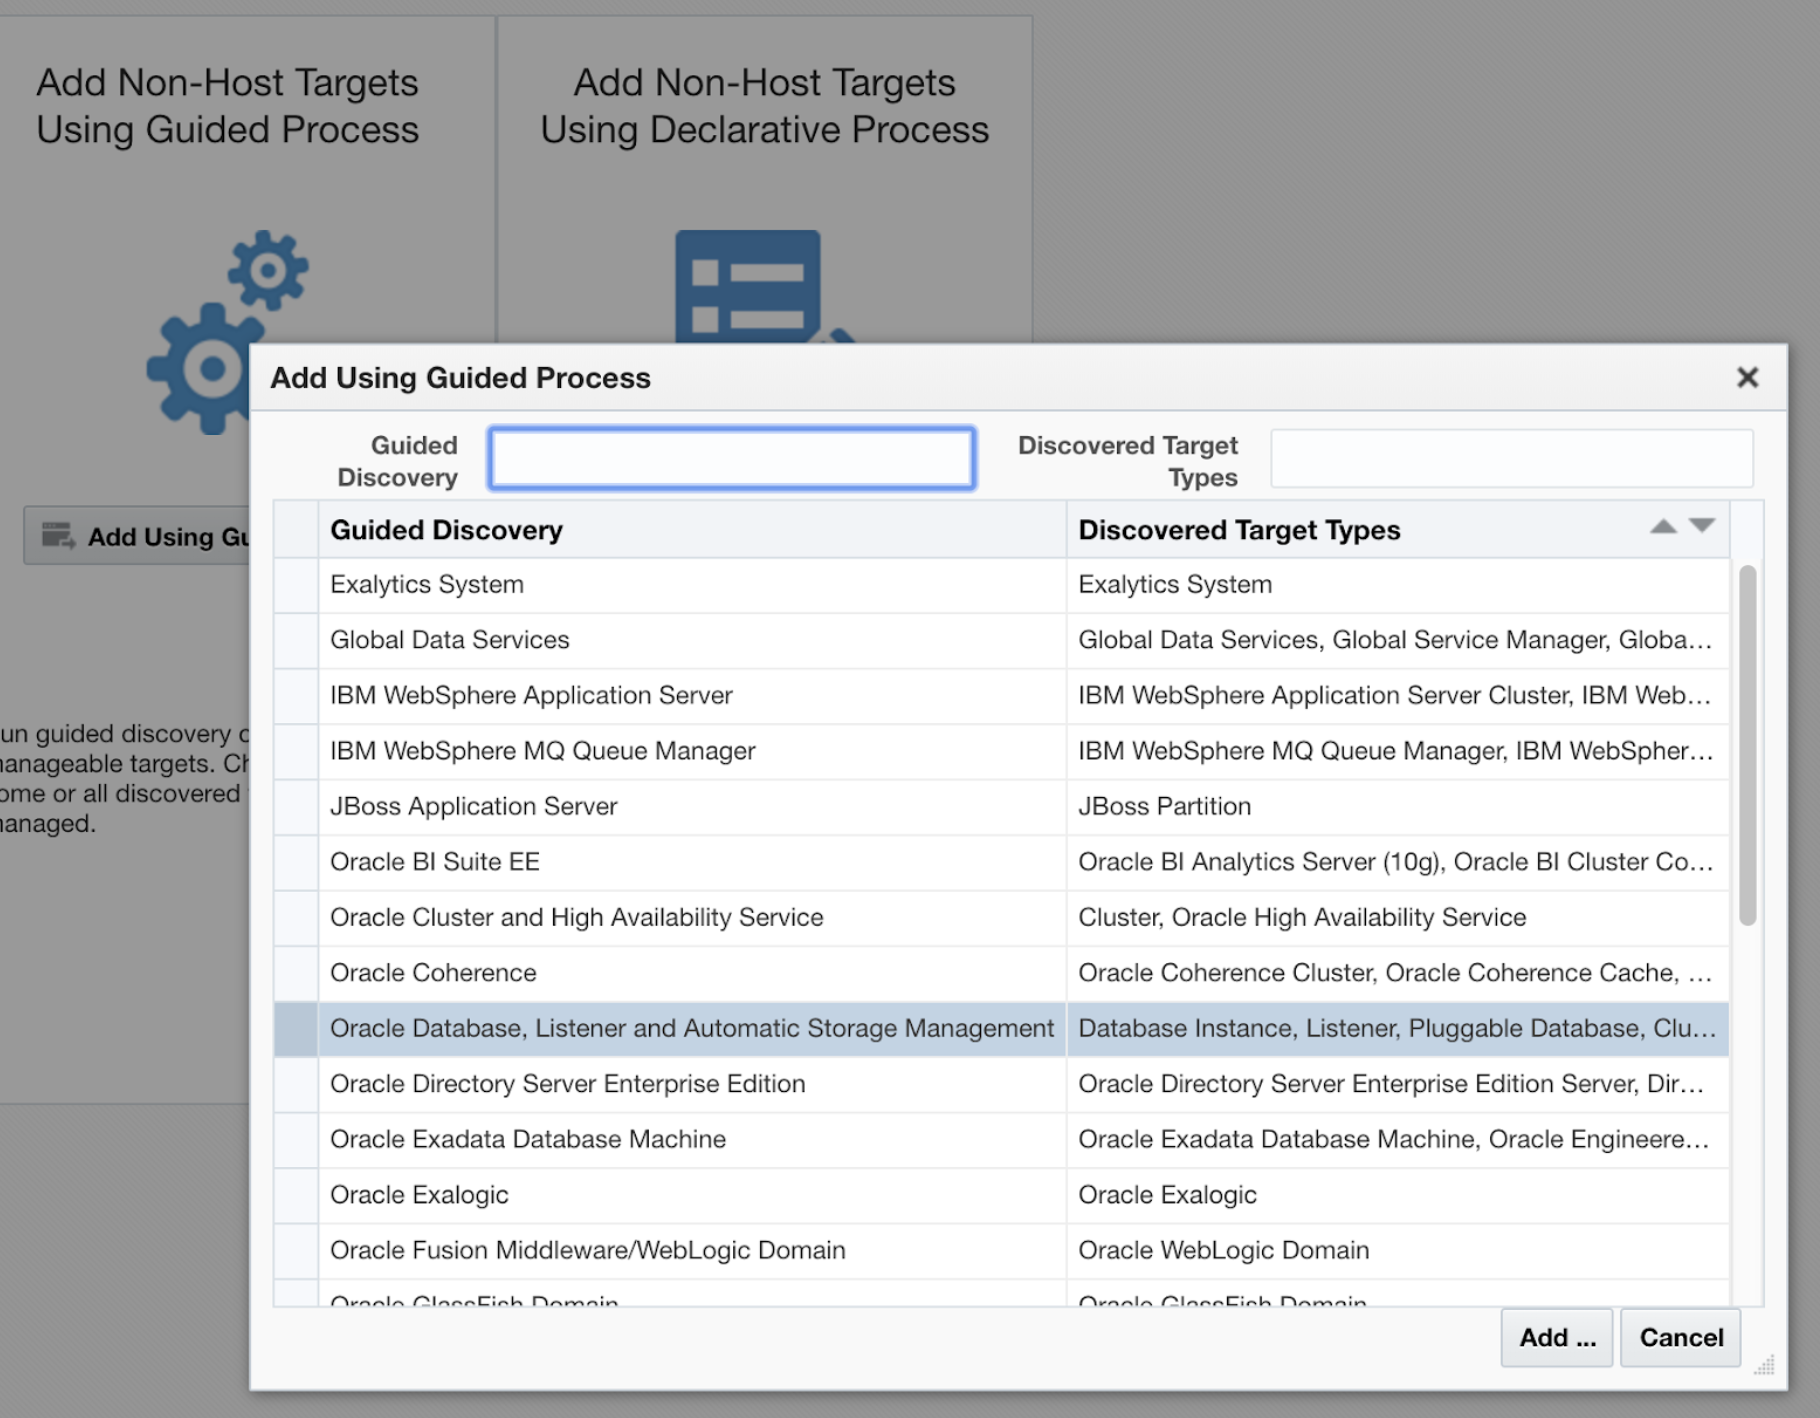Select the Oracle BI Suite EE row

(1001, 862)
